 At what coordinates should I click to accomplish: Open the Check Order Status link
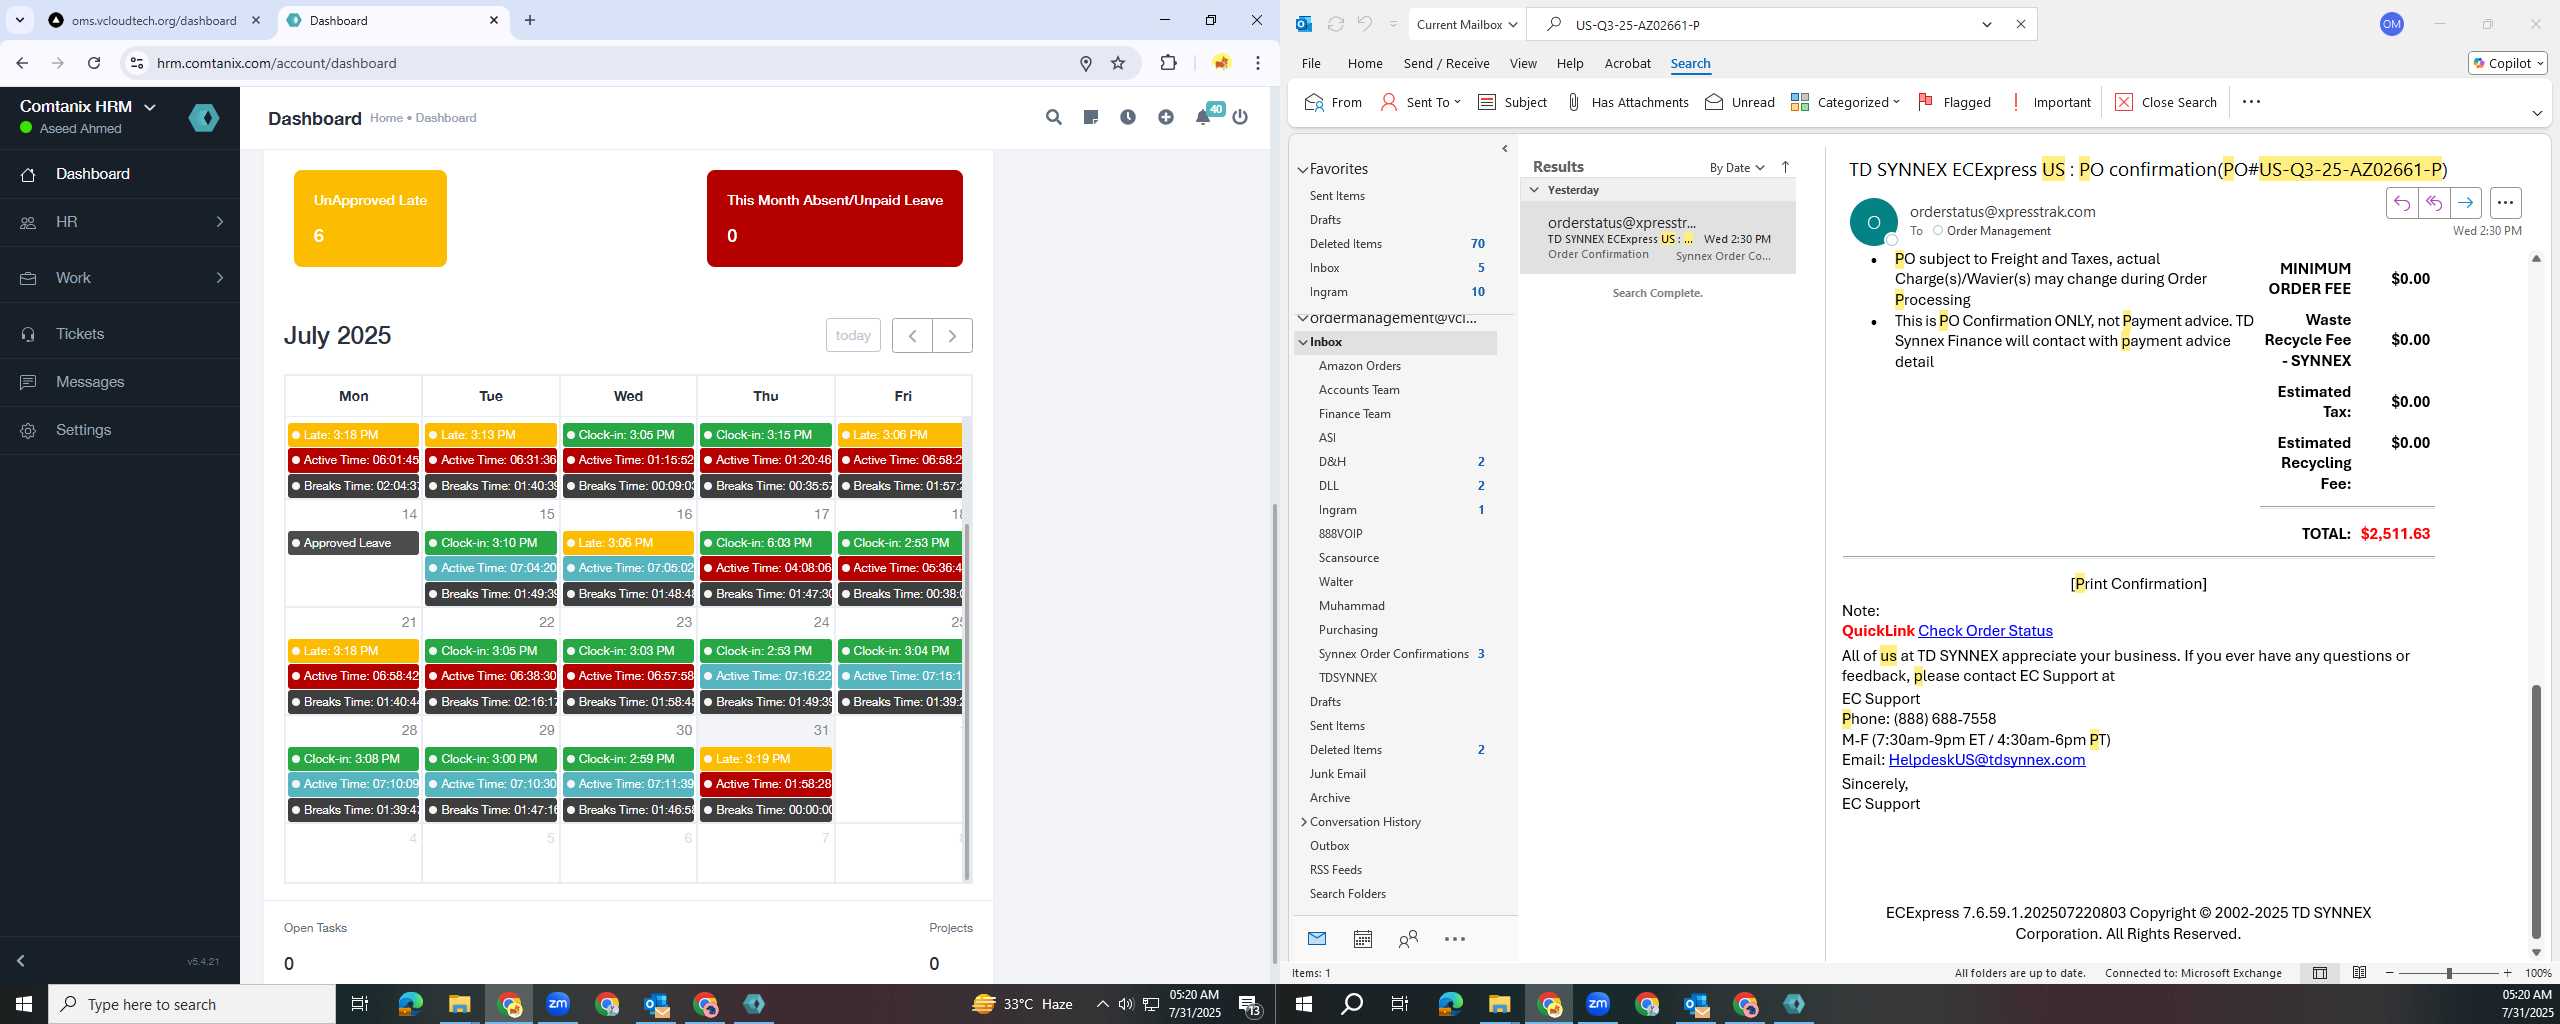pos(1985,631)
